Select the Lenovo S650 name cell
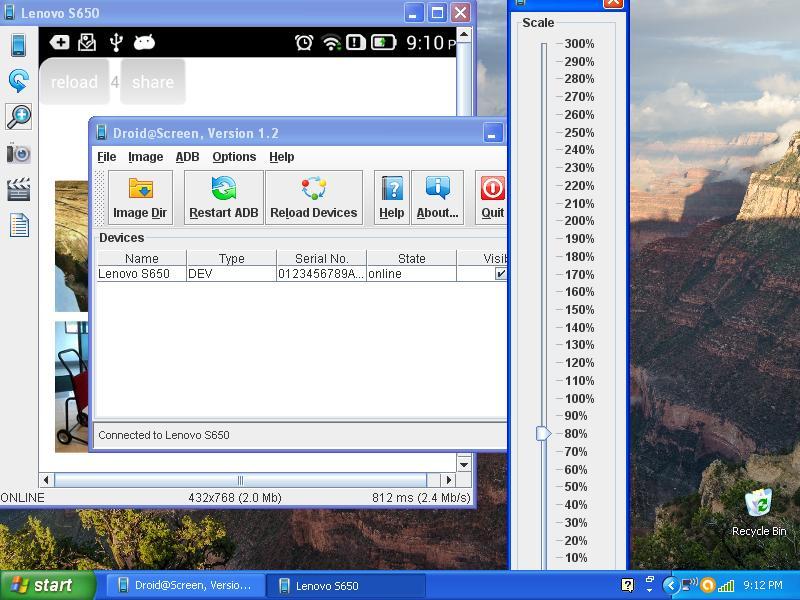The height and width of the screenshot is (600, 800). 142,273
